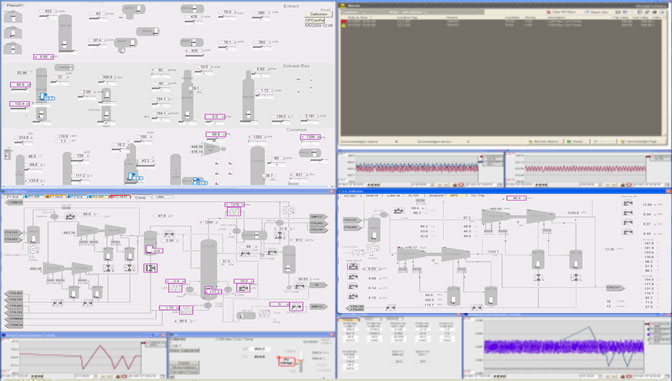Select the pink-boxed 132.4 value in Solvent Rec

20,104
